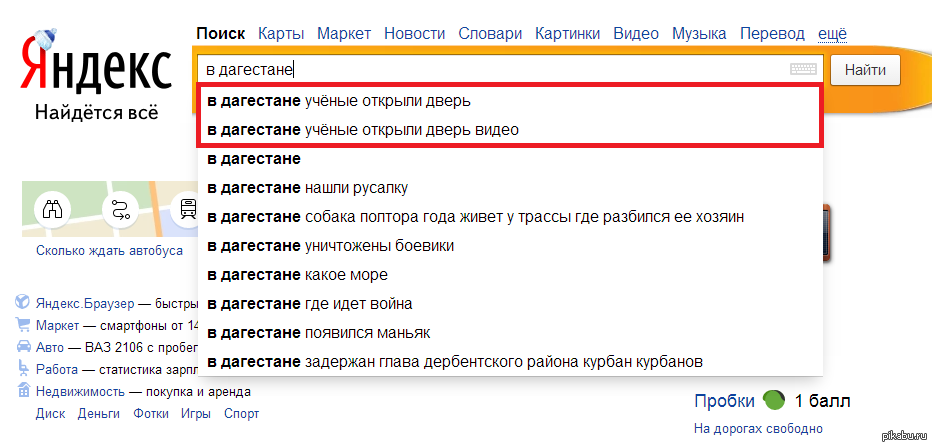
Task: Click the Яндекс.Браузер icon
Action: point(22,302)
